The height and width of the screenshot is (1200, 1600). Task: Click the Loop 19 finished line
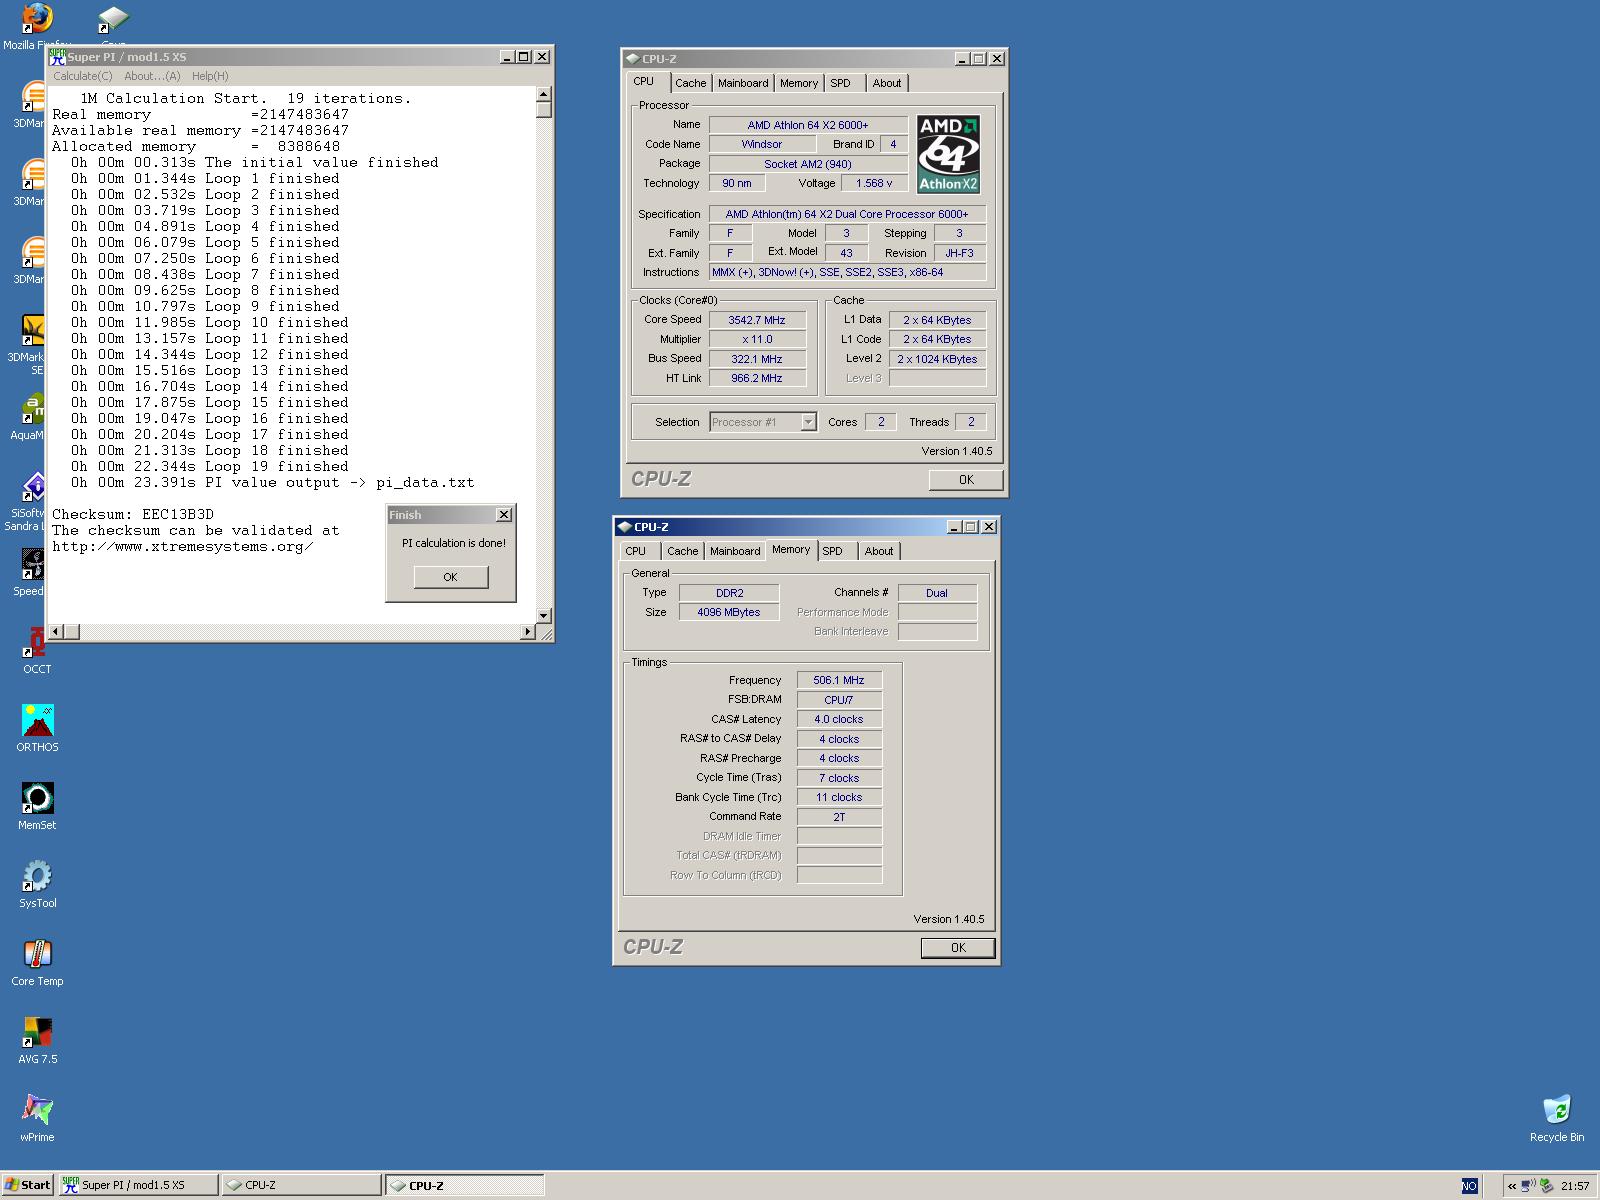click(x=210, y=466)
